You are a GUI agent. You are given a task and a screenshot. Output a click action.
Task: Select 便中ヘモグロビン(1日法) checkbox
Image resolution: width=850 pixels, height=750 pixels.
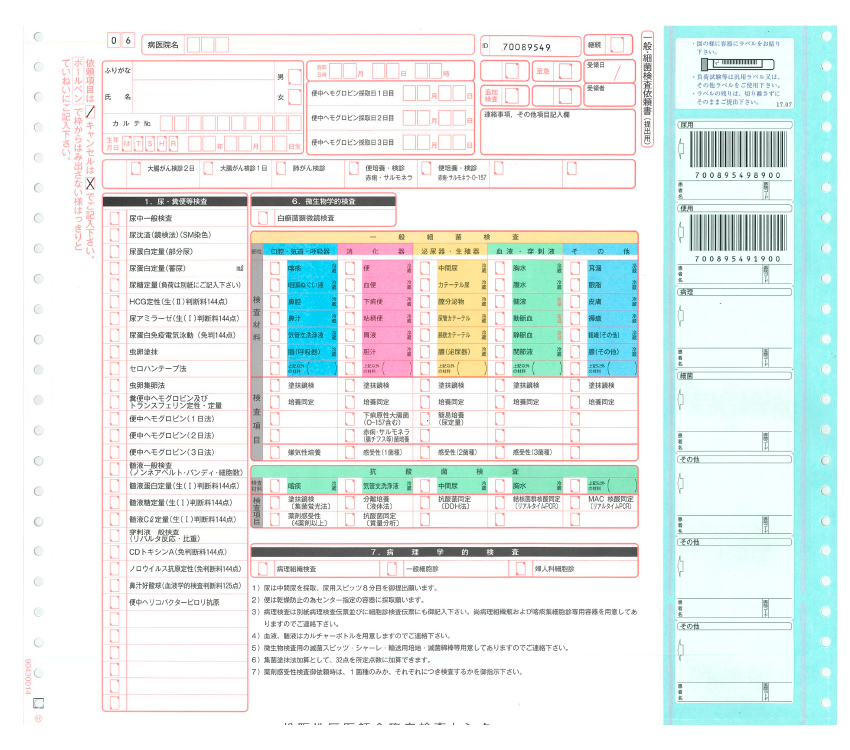point(114,418)
